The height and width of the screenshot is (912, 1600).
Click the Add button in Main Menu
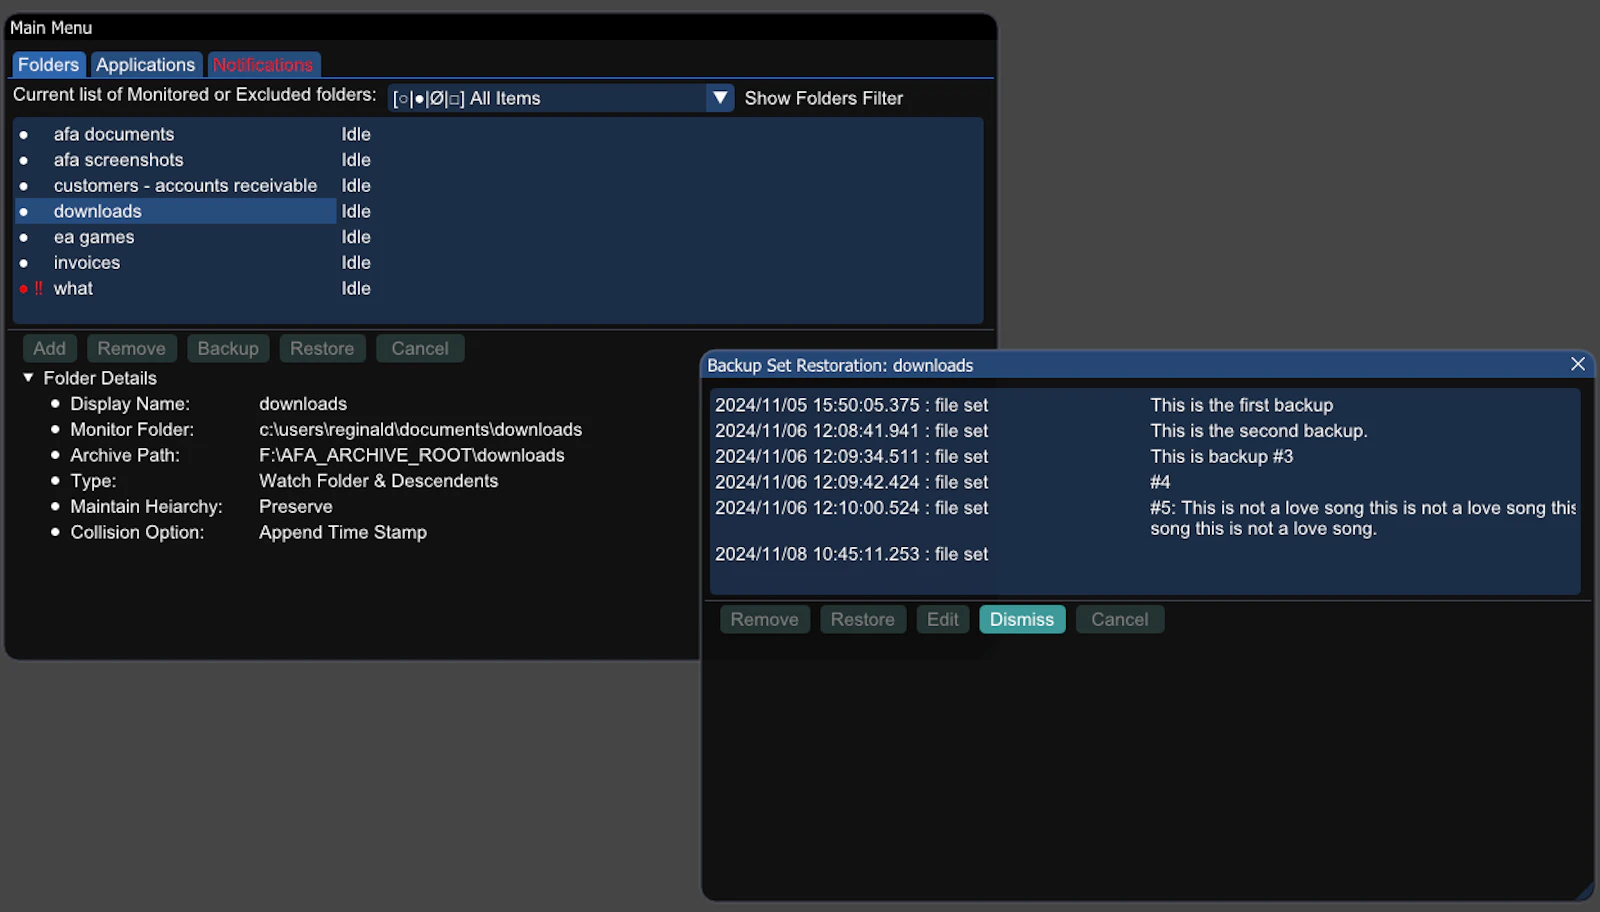(x=49, y=348)
